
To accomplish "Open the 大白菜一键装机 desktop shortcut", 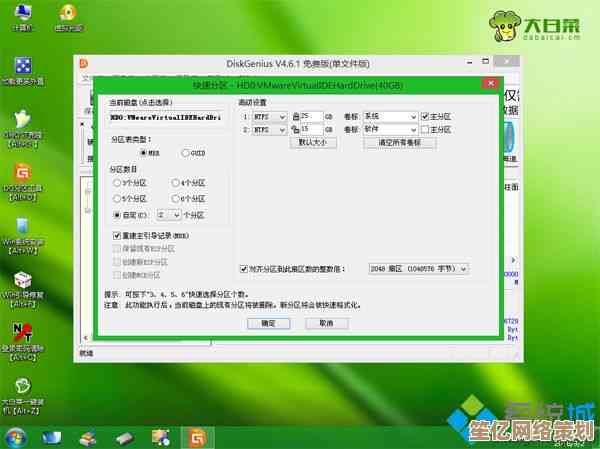I will click(20, 390).
